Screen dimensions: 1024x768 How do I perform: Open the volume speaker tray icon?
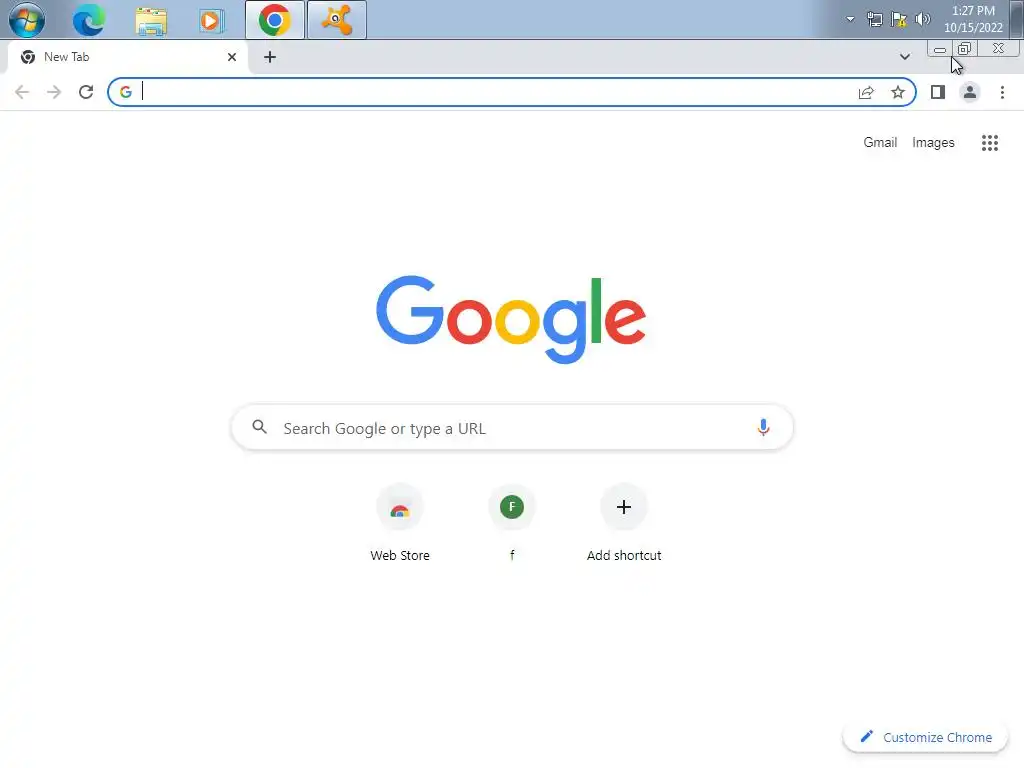(x=923, y=19)
